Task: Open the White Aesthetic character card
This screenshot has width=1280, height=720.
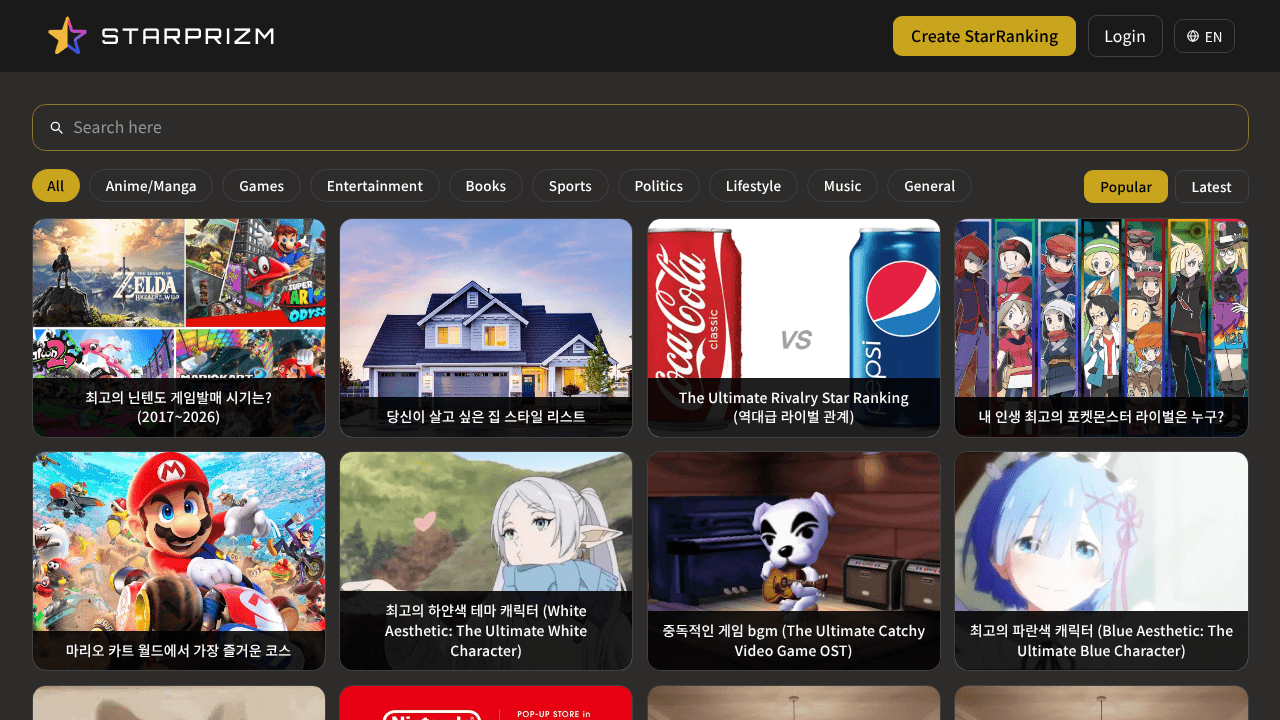Action: [486, 561]
